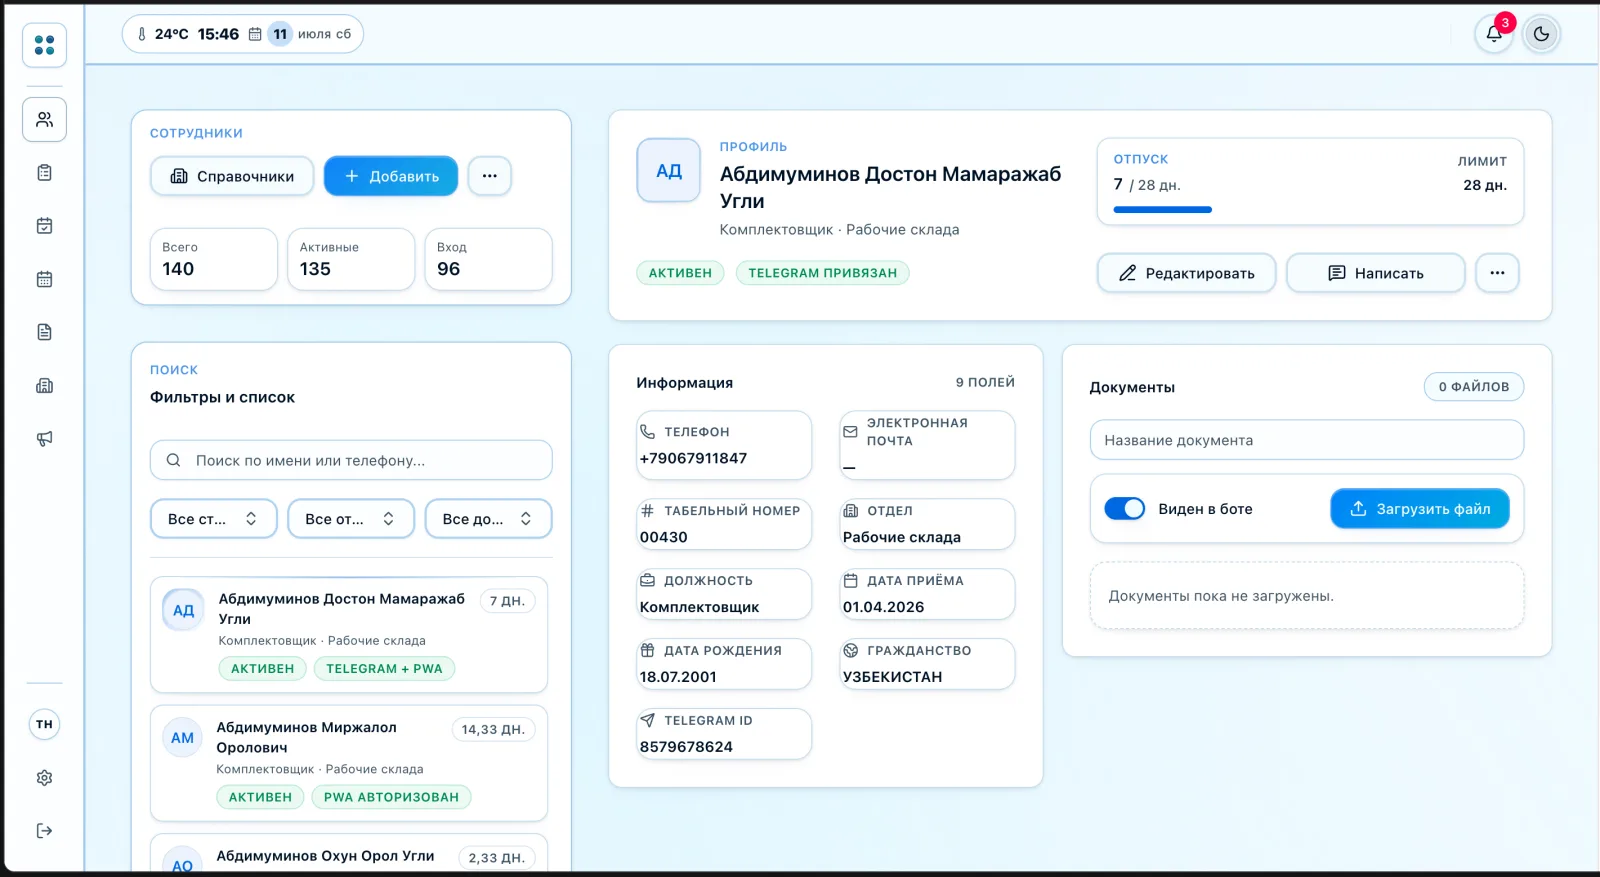This screenshot has width=1600, height=877.
Task: Click the date 11 июля сб
Action: click(309, 34)
